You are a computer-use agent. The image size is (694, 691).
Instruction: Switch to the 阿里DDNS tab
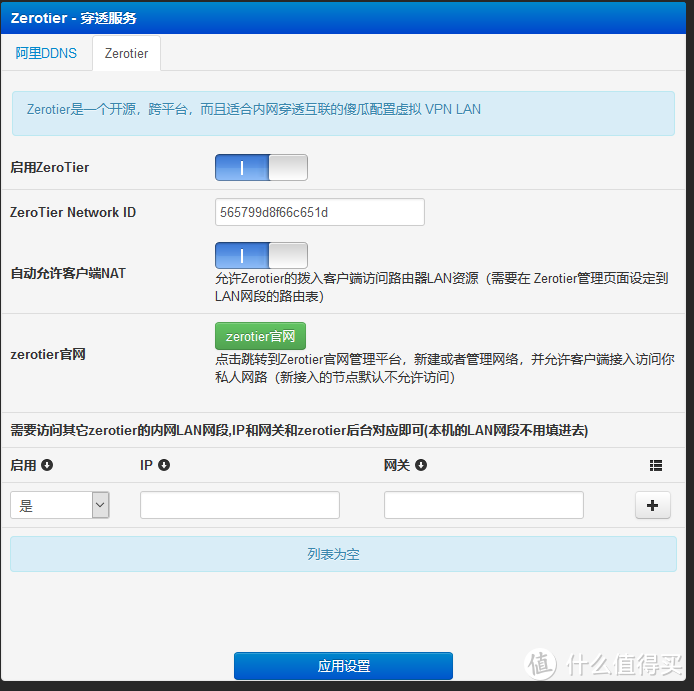46,53
